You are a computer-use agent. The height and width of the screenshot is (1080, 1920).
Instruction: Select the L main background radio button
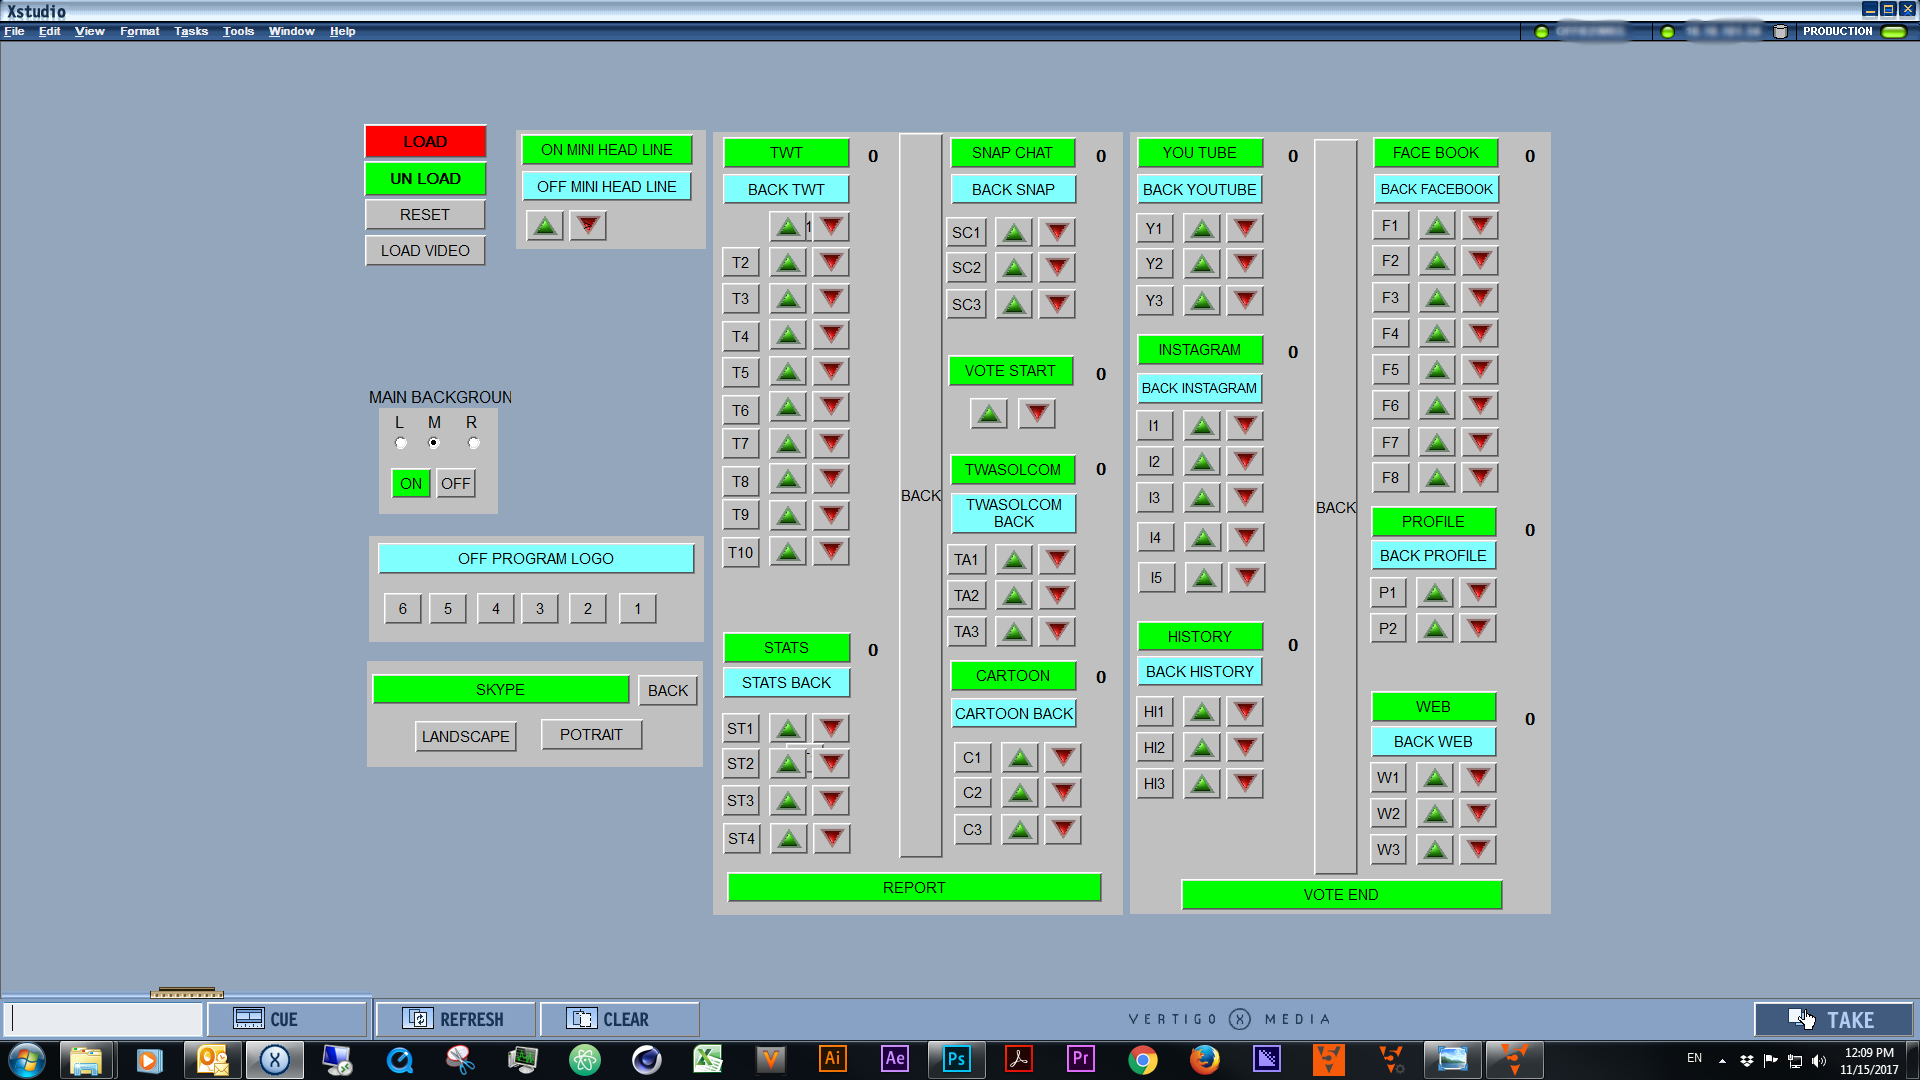click(401, 443)
